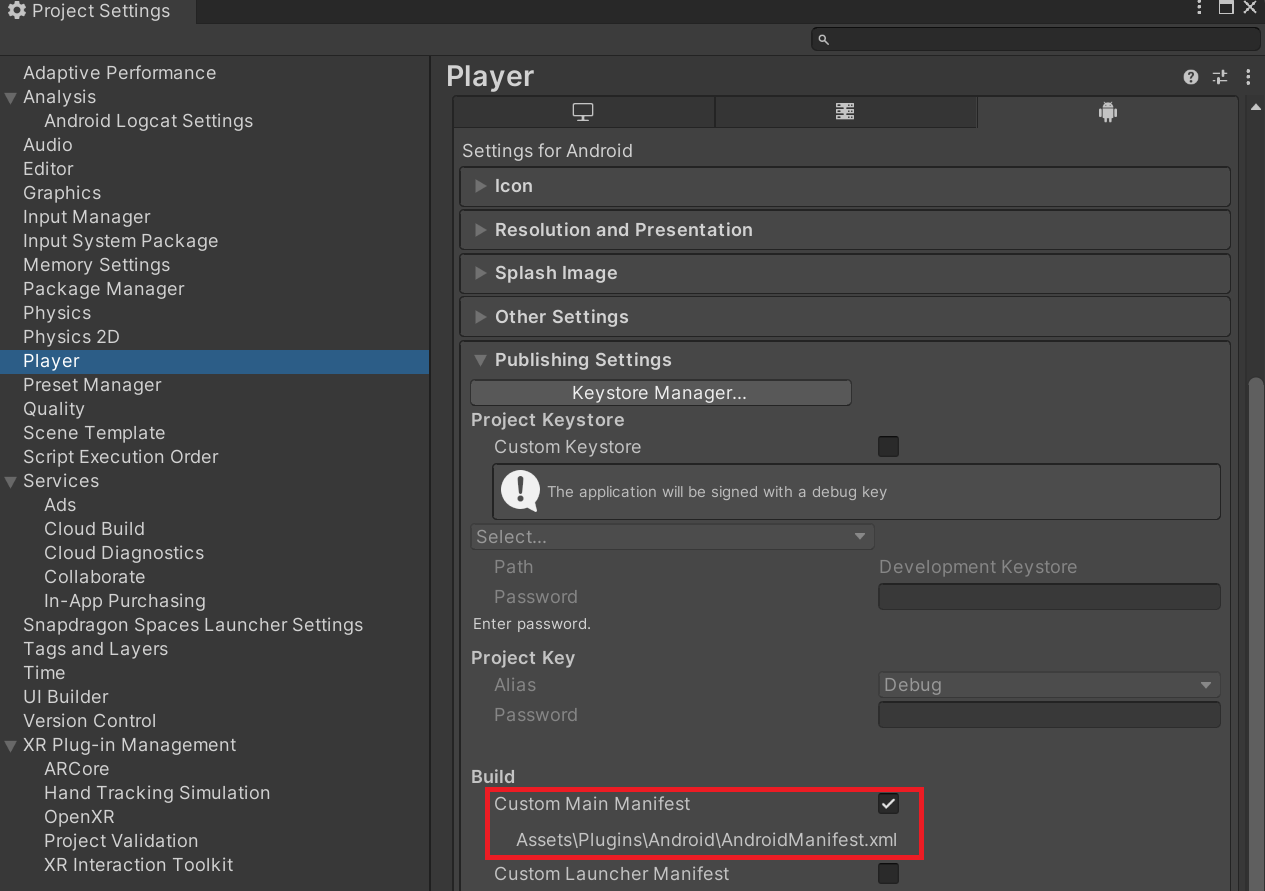Viewport: 1265px width, 891px height.
Task: Select the dedicated server platform tab
Action: point(845,112)
